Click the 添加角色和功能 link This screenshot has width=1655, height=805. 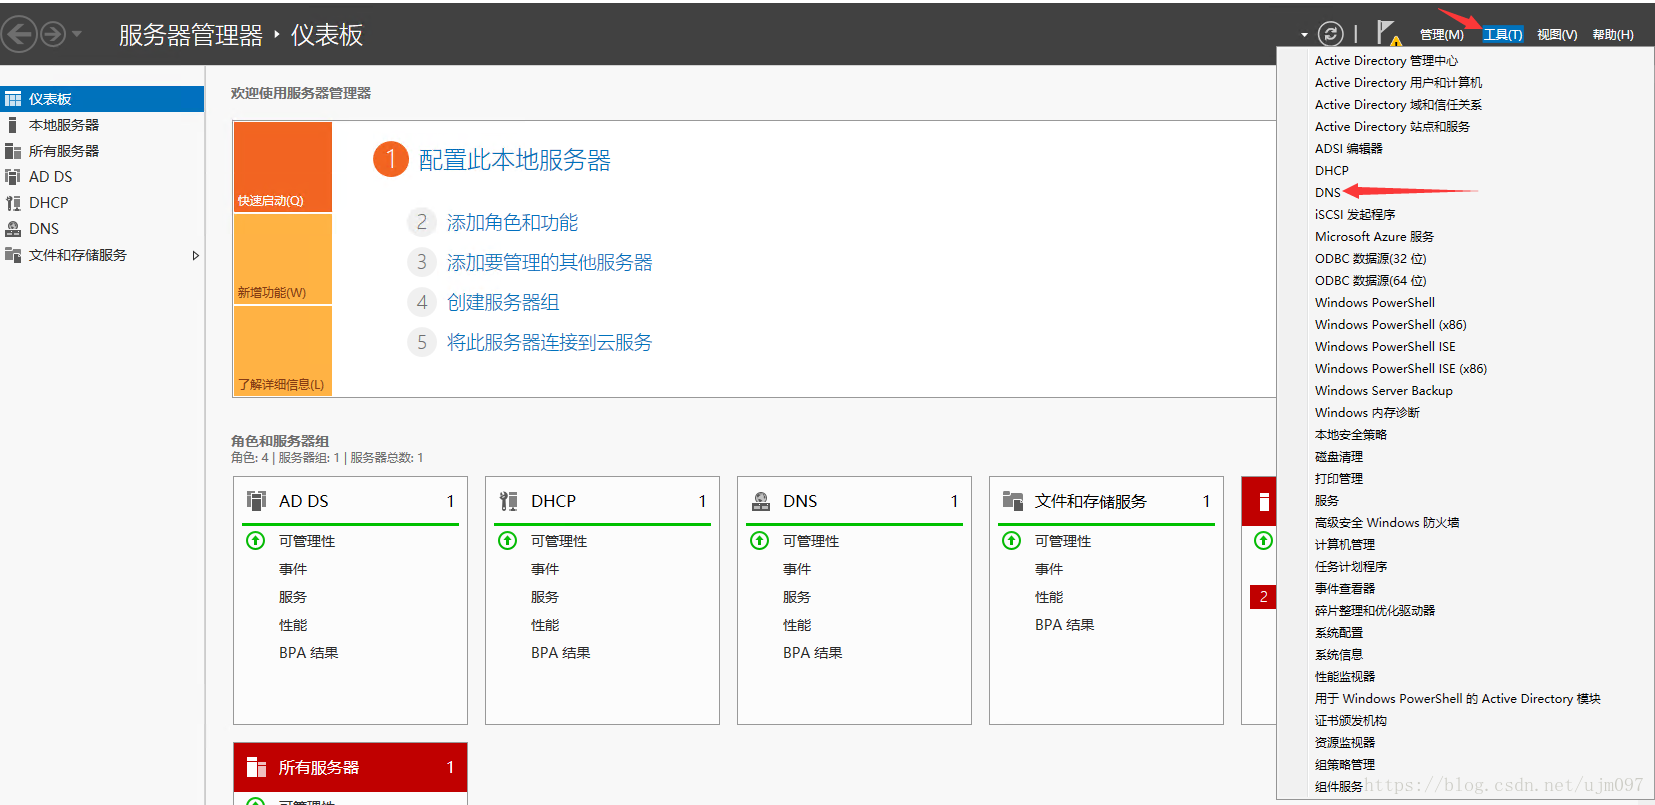click(512, 222)
